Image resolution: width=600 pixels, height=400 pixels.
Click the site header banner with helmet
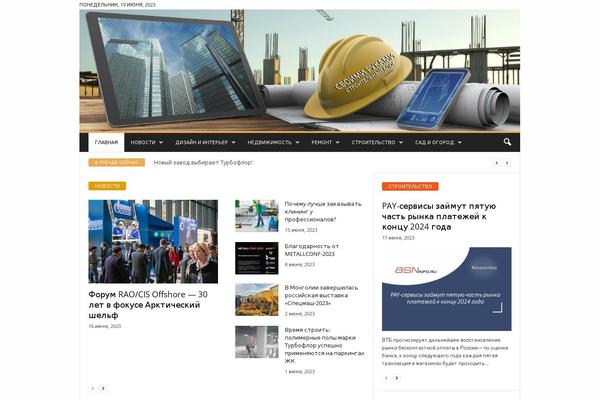[300, 71]
